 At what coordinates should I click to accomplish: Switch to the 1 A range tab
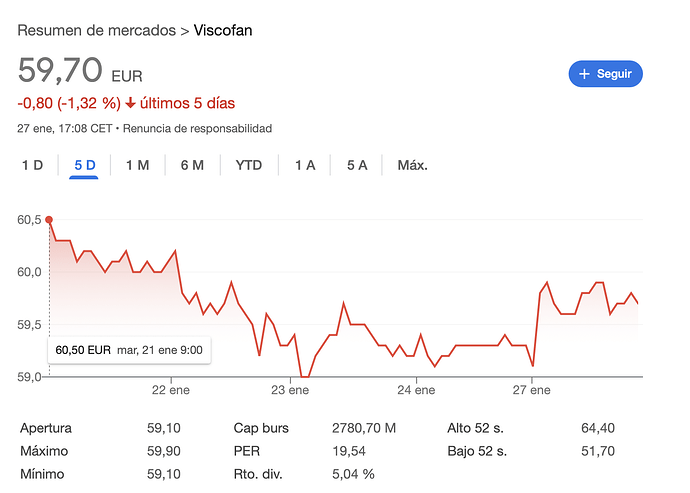[305, 165]
